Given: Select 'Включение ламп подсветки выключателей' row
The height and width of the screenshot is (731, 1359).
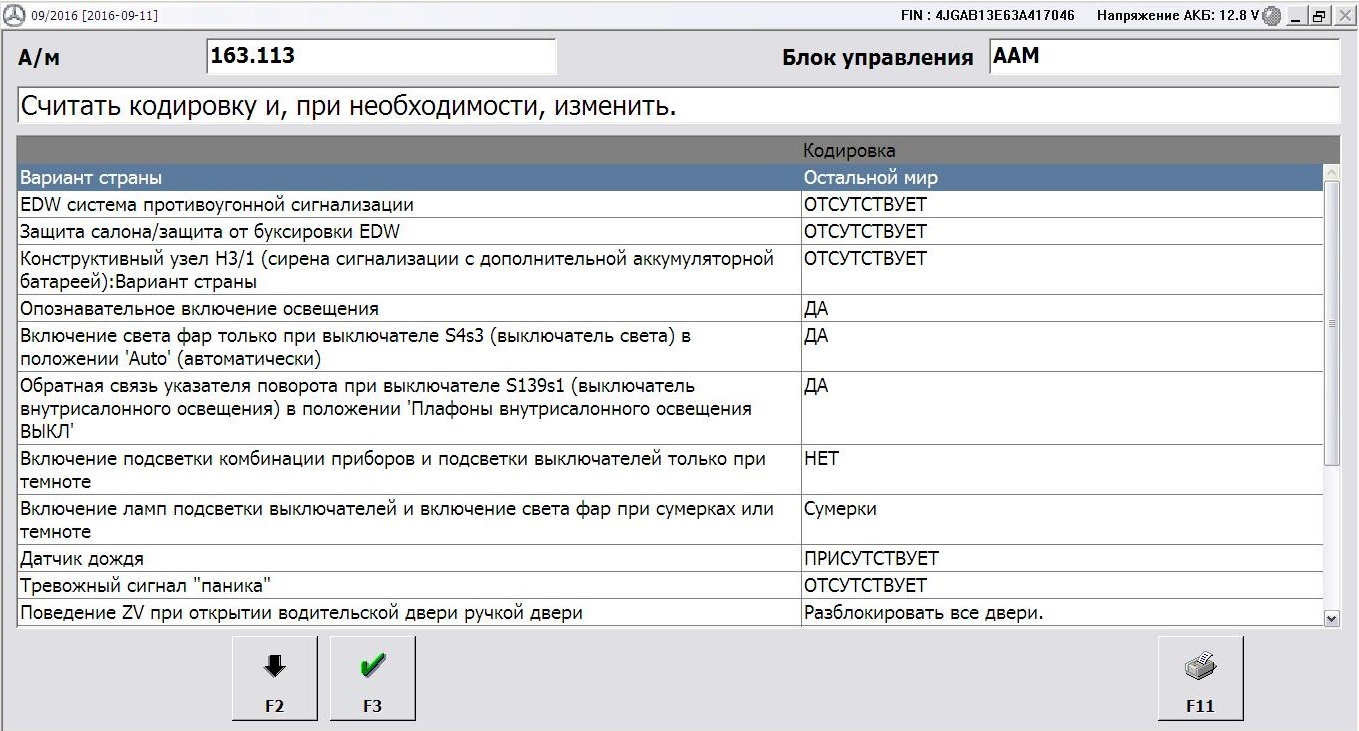Looking at the screenshot, I should (670, 520).
